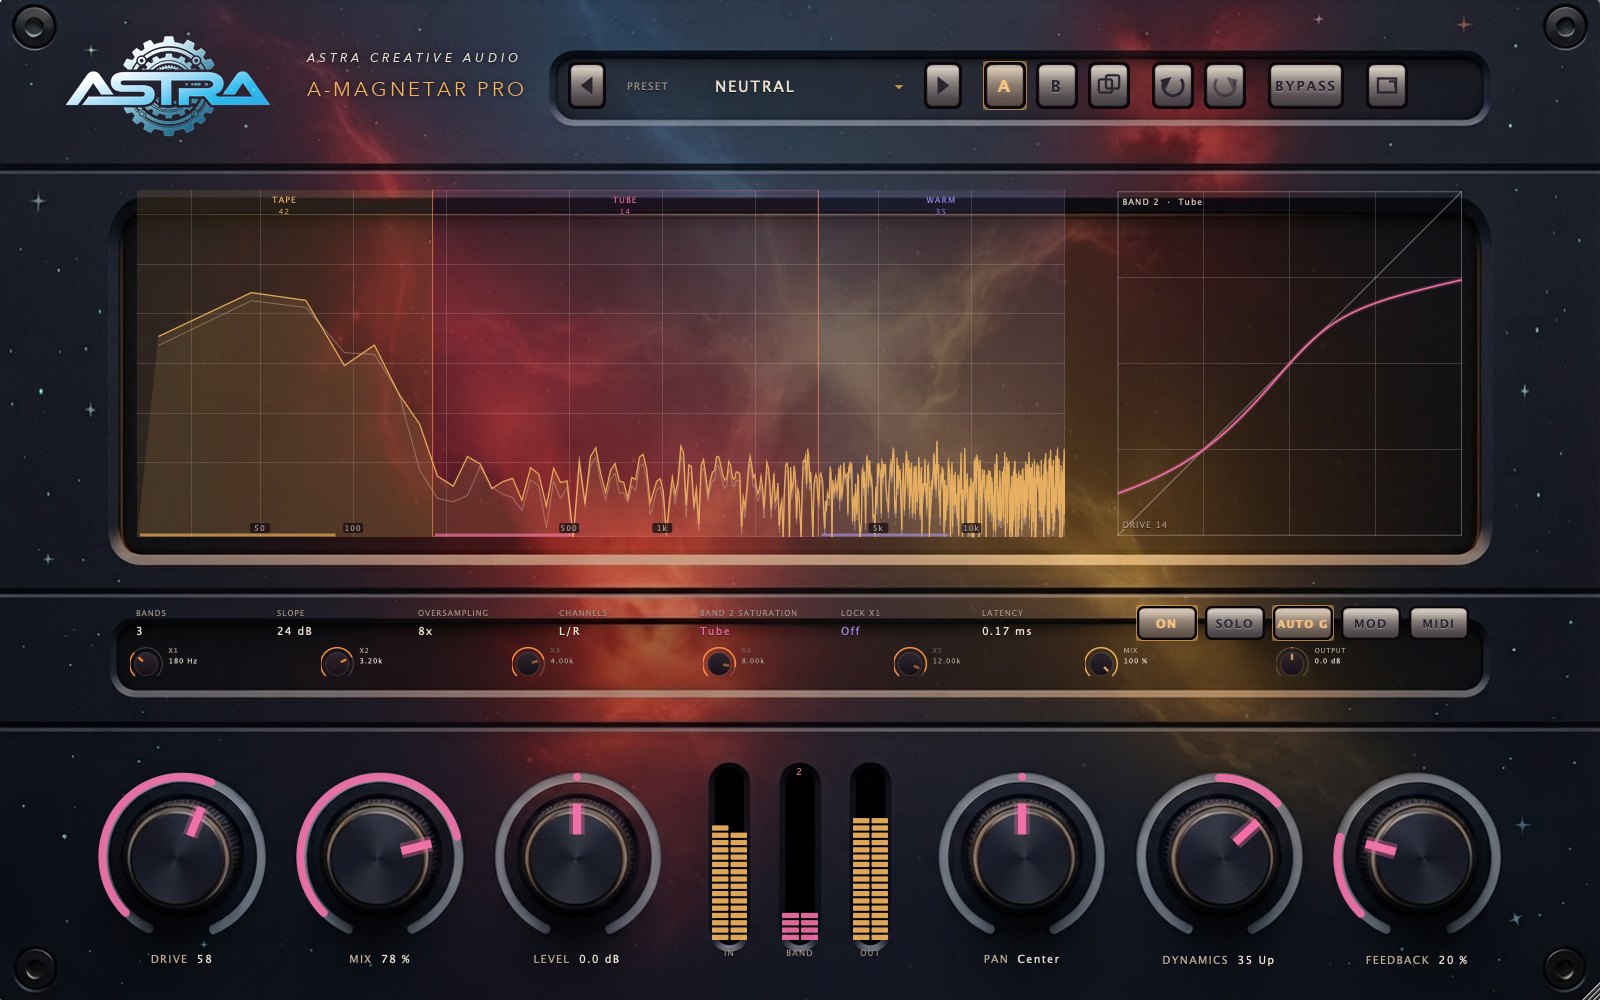
Task: Click the Astra gear logo
Action: [x=168, y=87]
